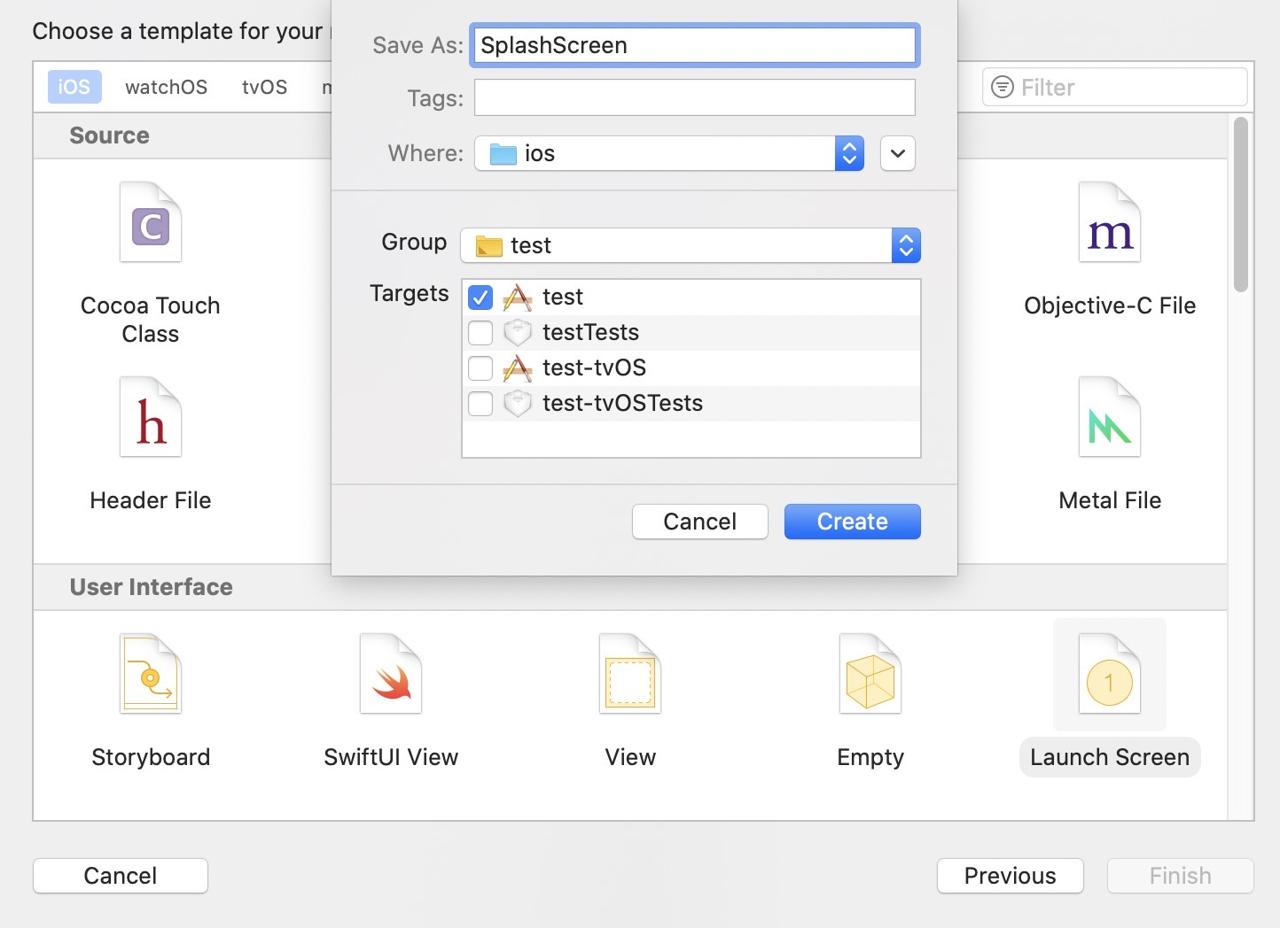This screenshot has width=1280, height=928.
Task: Choose the Header File template icon
Action: (150, 417)
